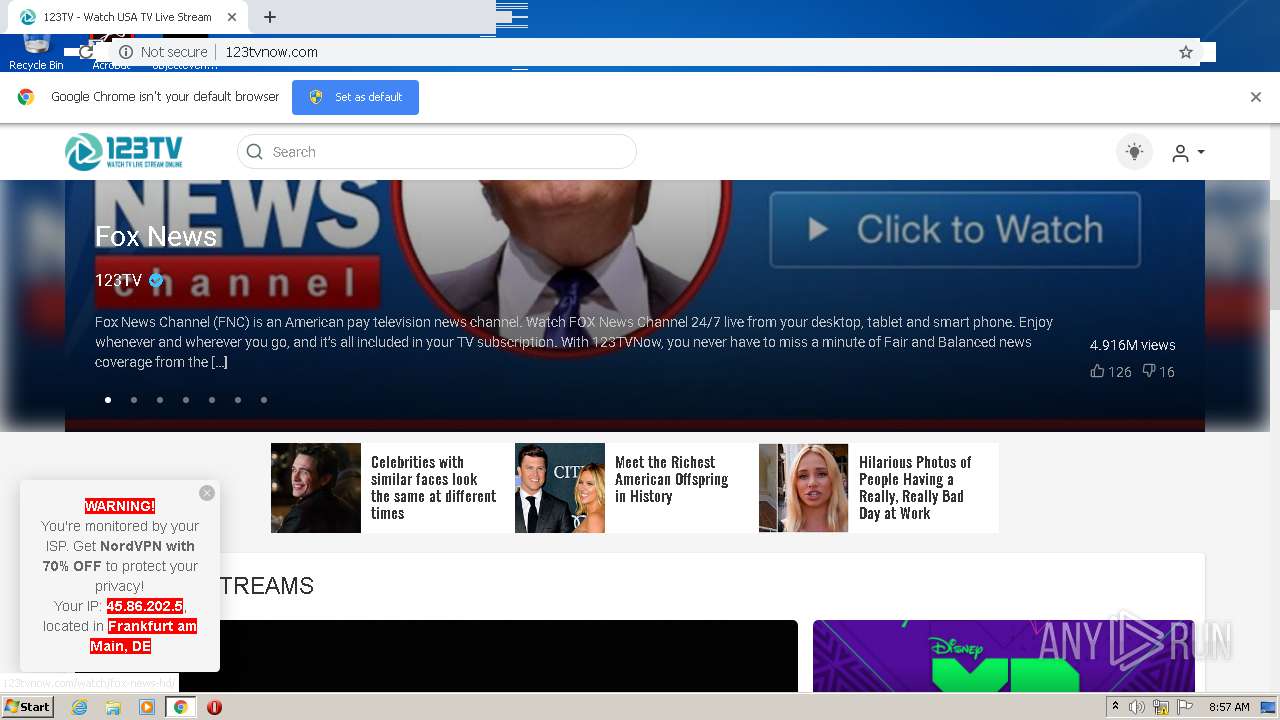The image size is (1280, 720).
Task: Click the 'NordVPN with 70% OFF' text
Action: click(x=119, y=556)
